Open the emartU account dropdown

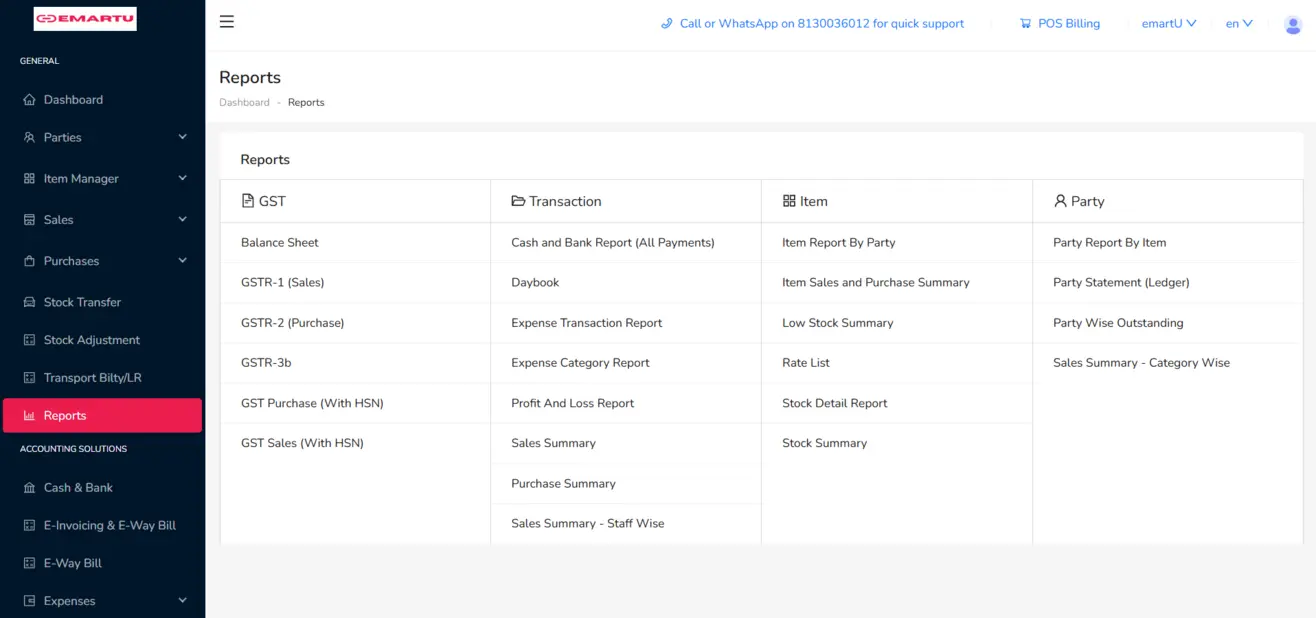1168,24
